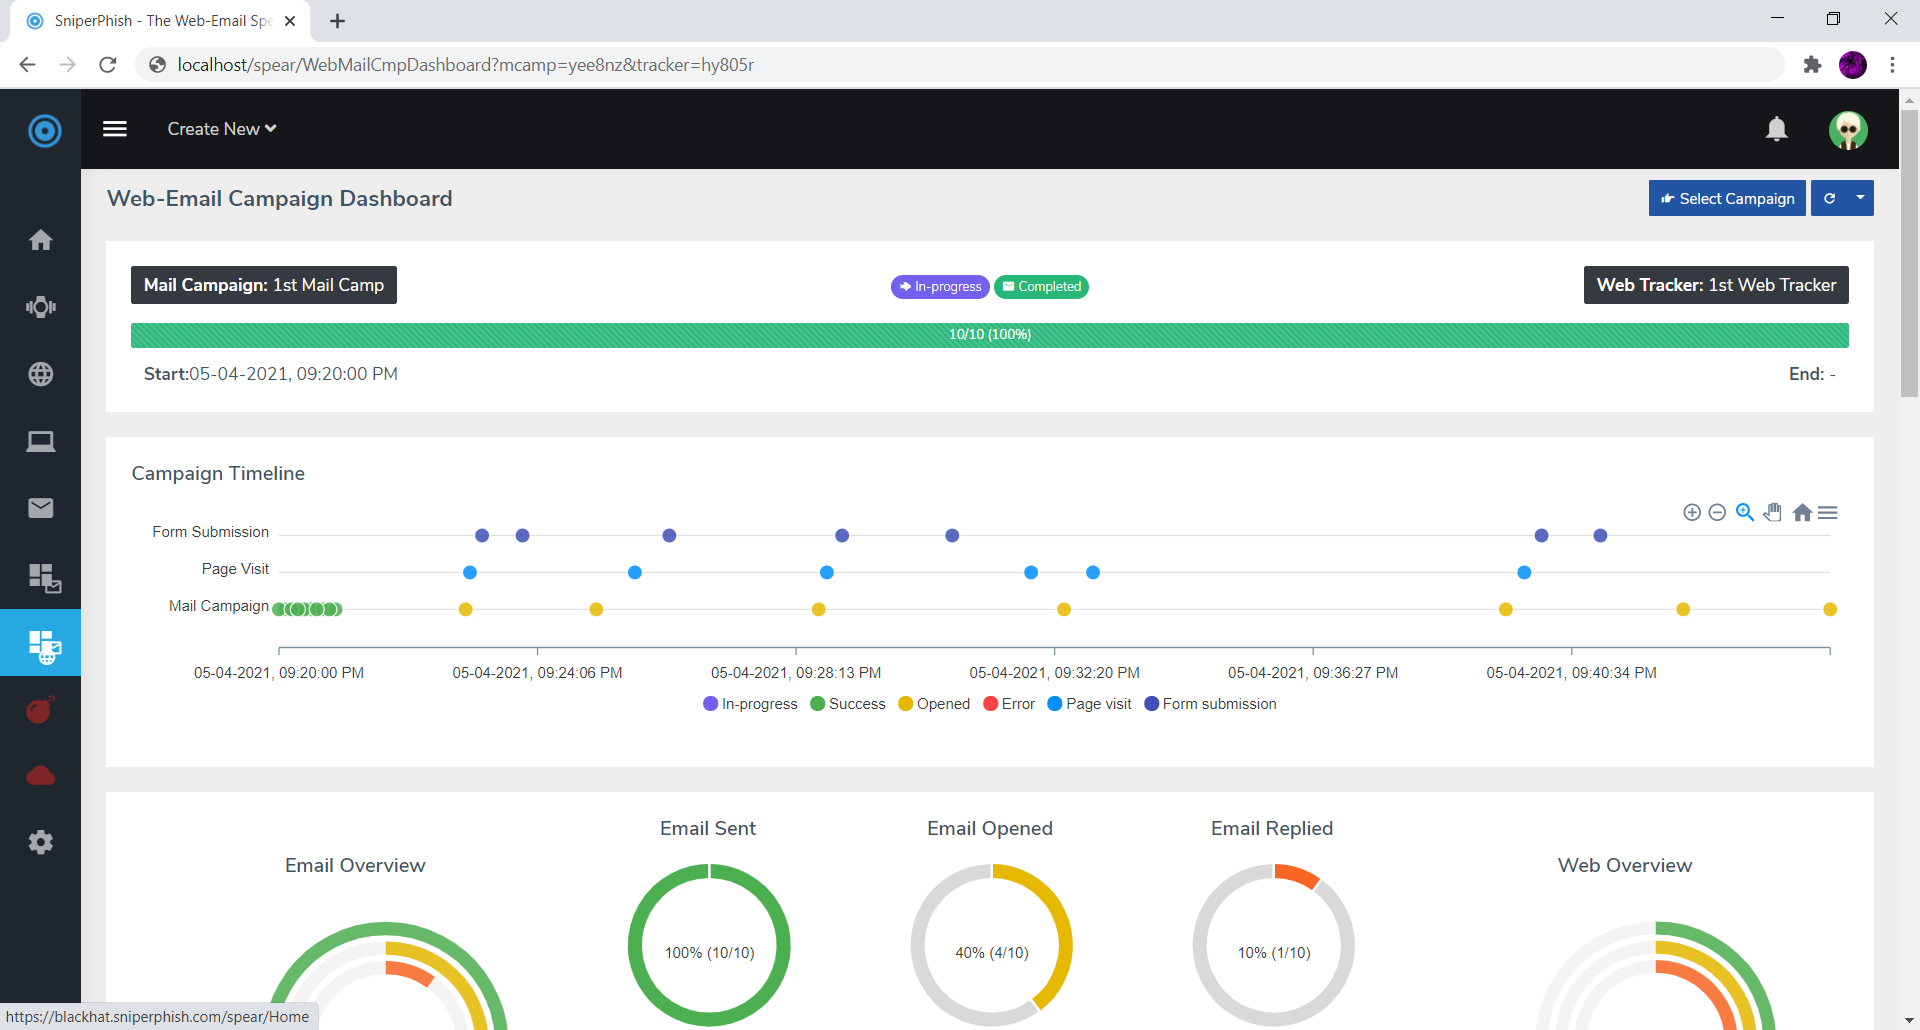Reset timeline zoom with home icon
Screen dimensions: 1920x1030
point(1802,512)
